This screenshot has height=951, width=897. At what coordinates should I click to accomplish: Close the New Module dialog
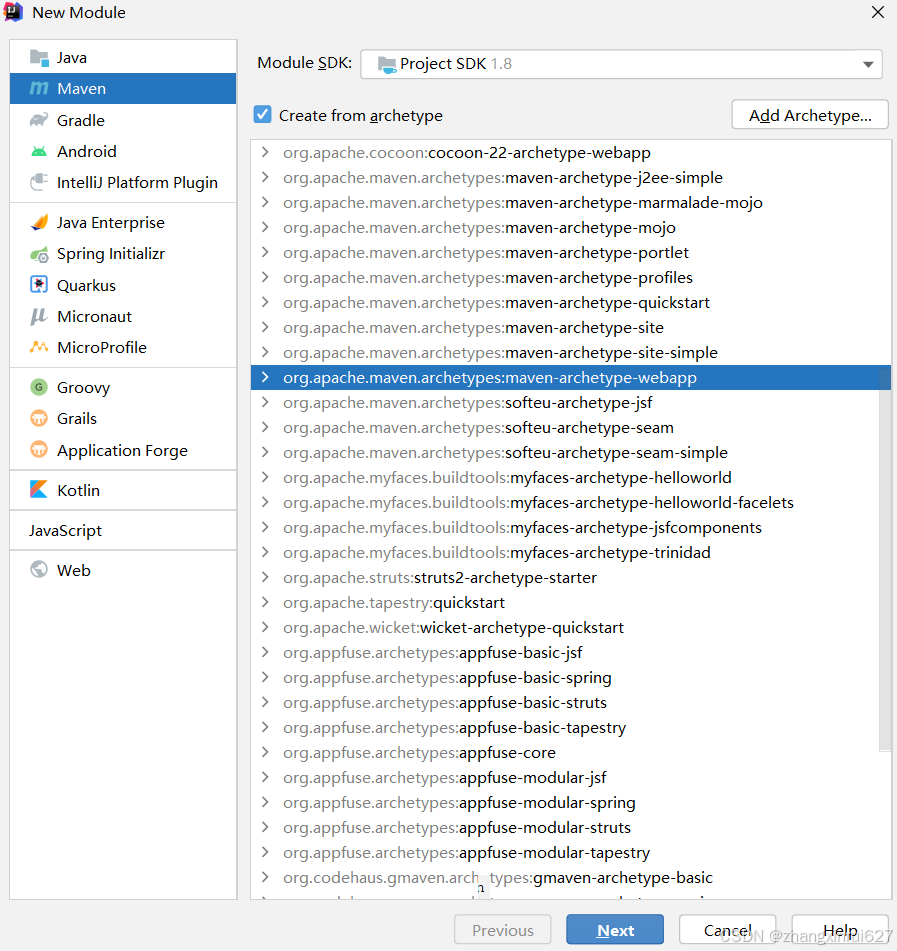pos(878,12)
